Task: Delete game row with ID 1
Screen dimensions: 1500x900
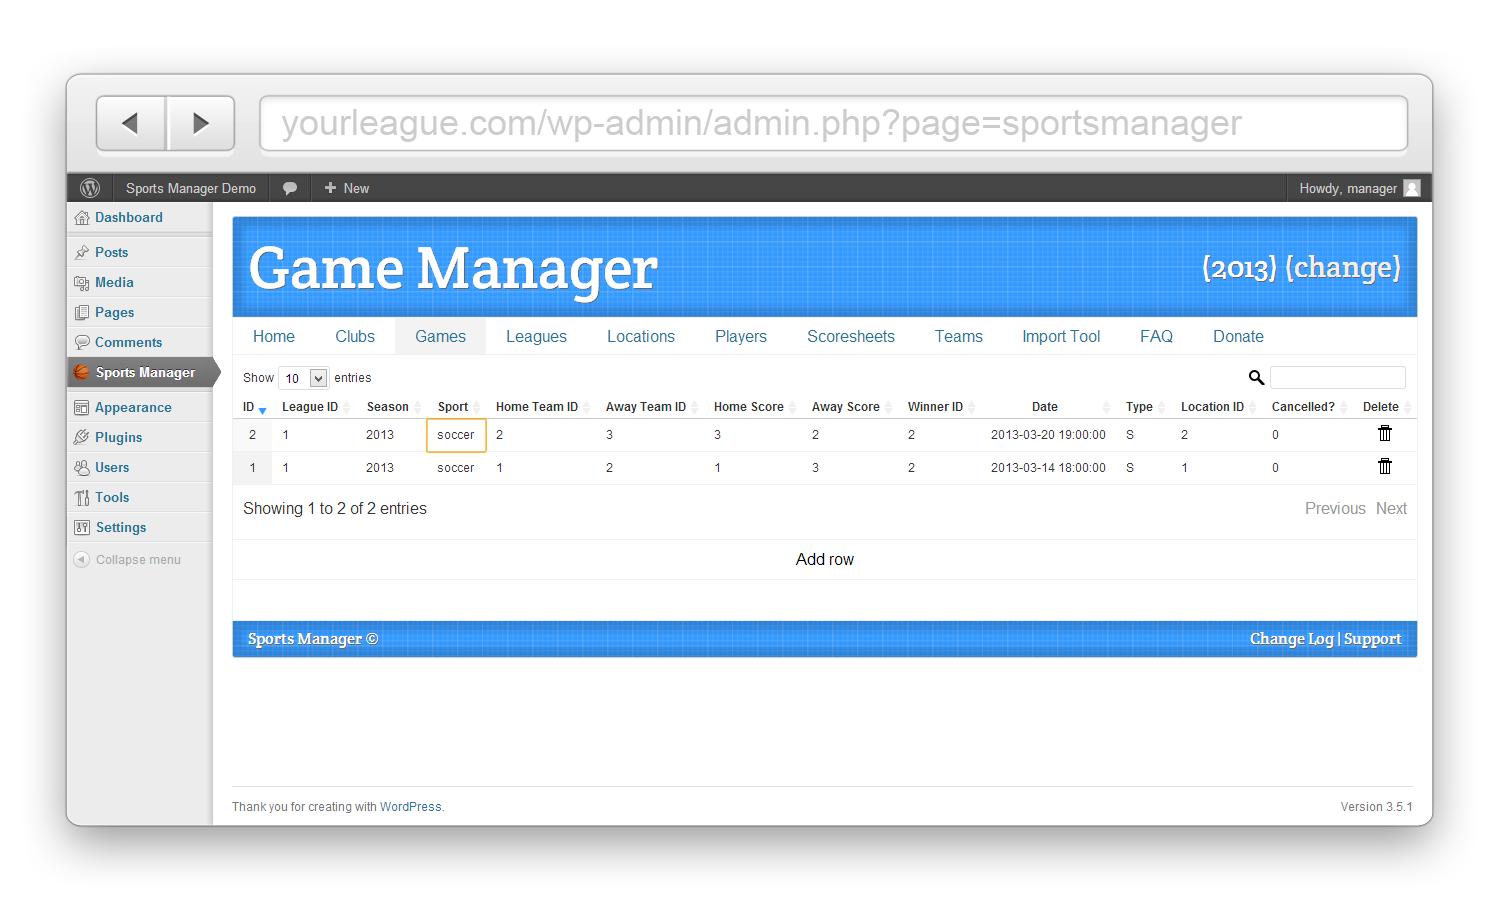Action: [x=1385, y=467]
